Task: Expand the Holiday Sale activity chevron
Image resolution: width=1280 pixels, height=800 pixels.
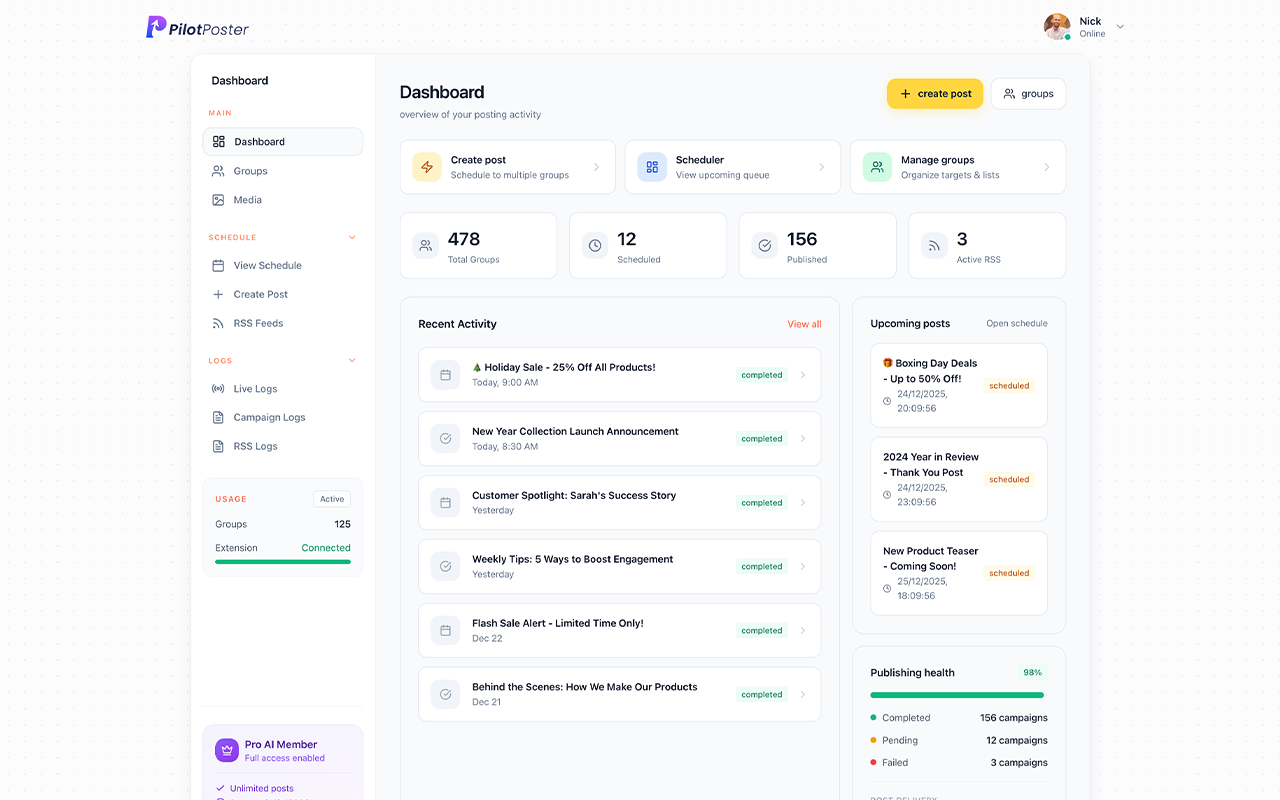Action: [803, 375]
